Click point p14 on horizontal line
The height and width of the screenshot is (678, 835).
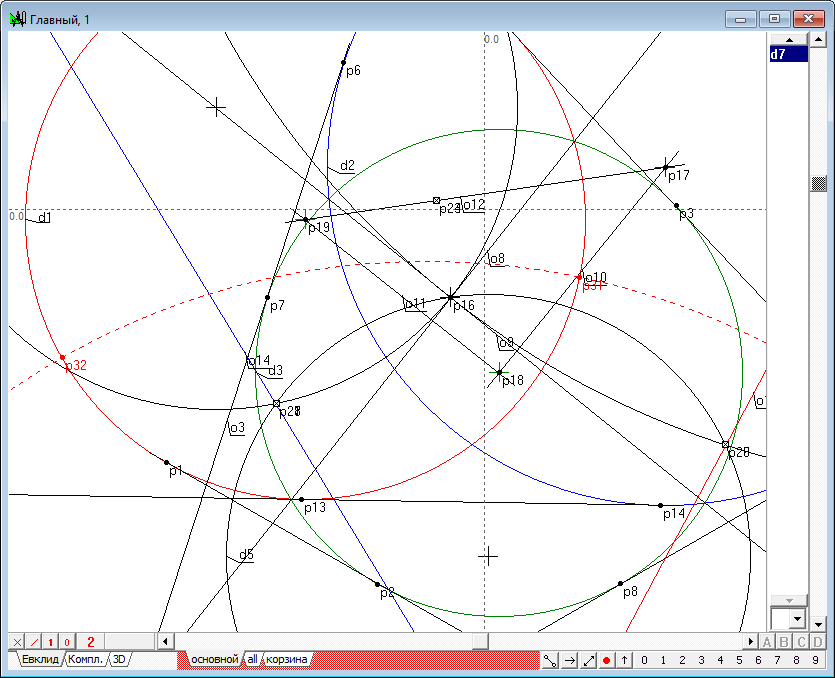(x=660, y=505)
